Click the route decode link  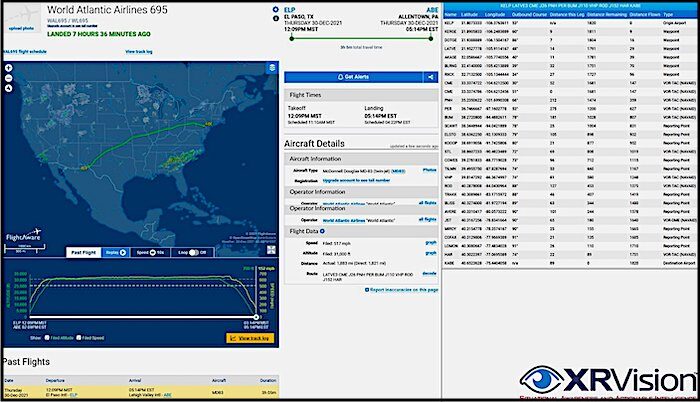429,273
